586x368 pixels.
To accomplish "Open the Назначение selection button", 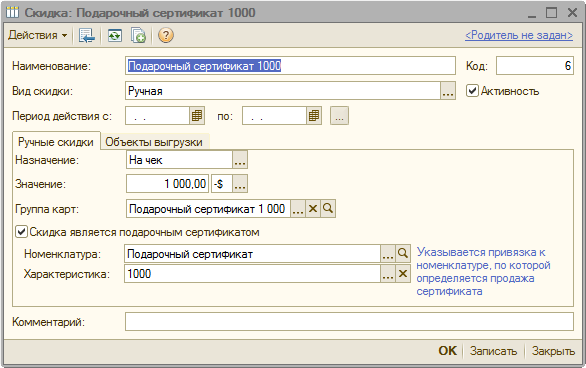I will point(240,160).
